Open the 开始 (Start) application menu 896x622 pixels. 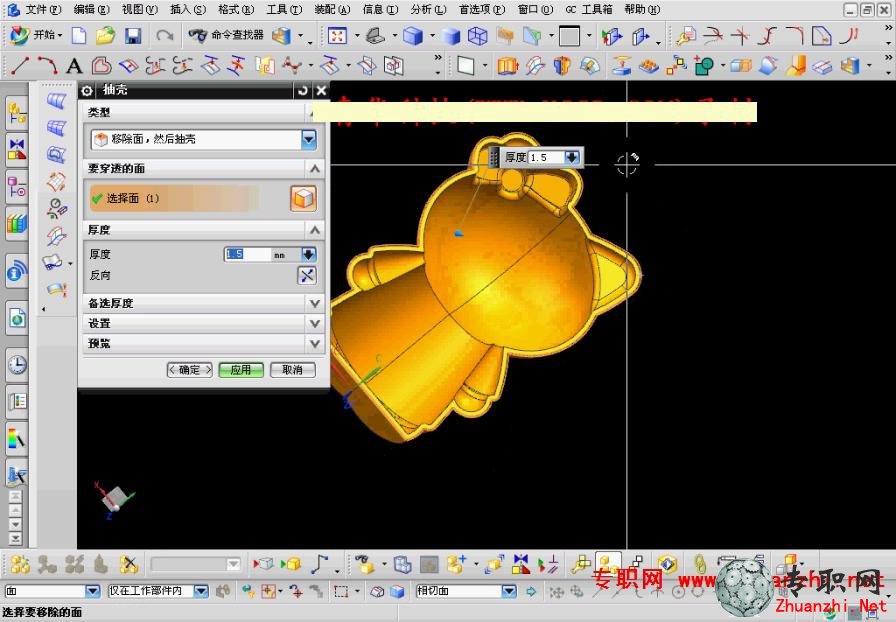coord(35,36)
